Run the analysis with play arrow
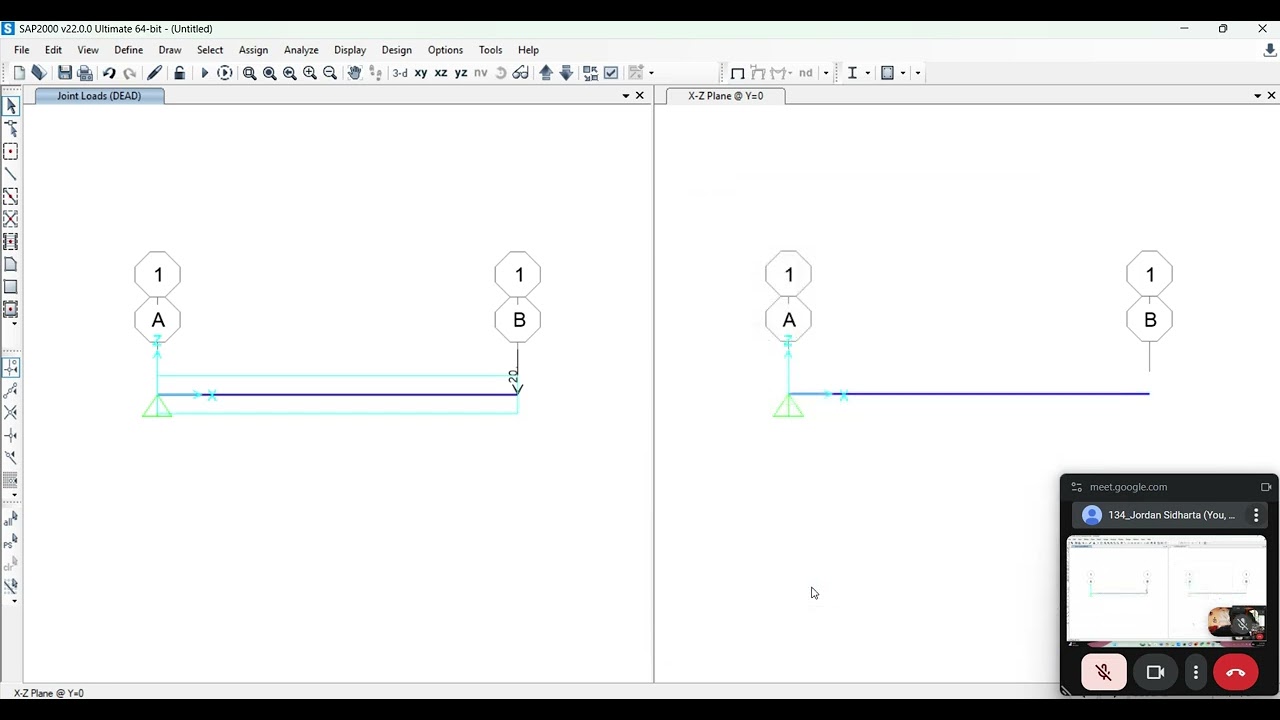The image size is (1280, 720). pos(205,73)
